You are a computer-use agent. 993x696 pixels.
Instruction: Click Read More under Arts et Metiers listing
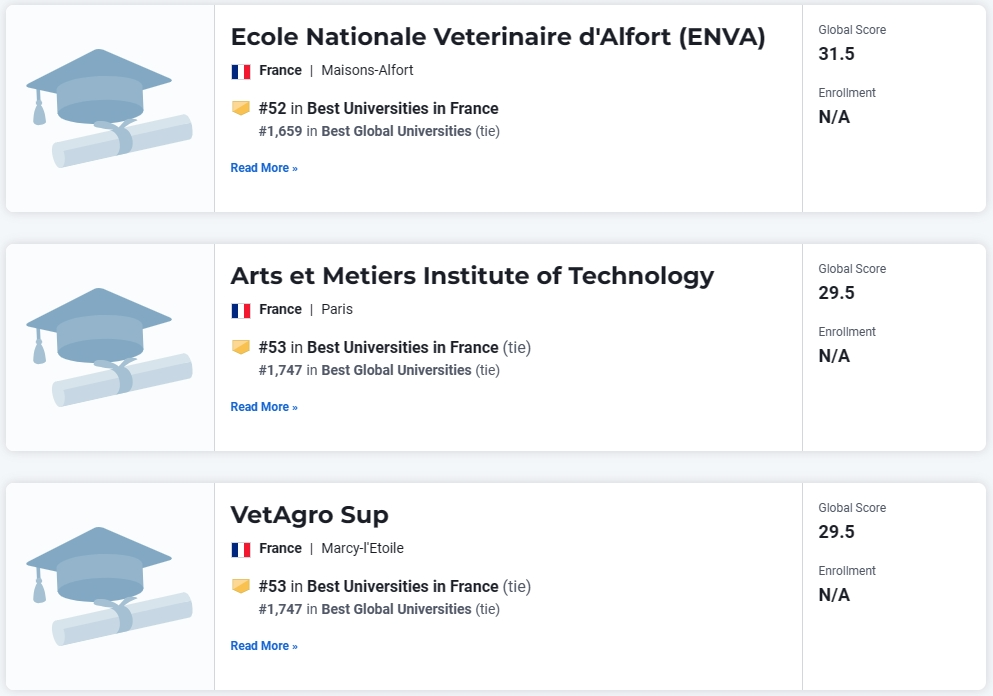pos(264,407)
